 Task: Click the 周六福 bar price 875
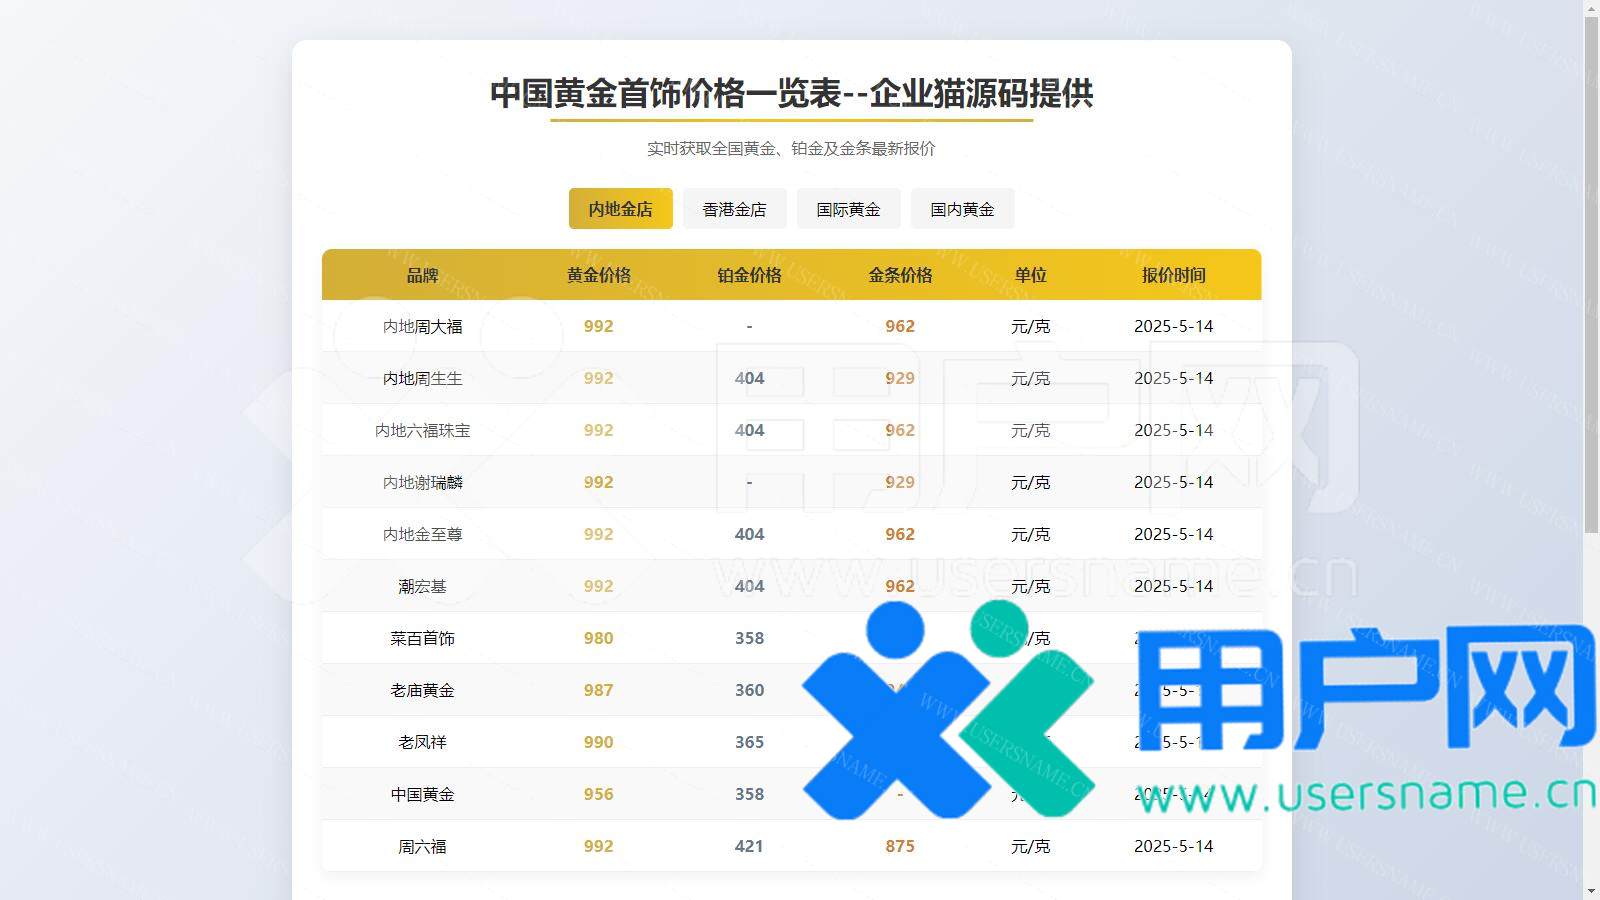click(900, 846)
